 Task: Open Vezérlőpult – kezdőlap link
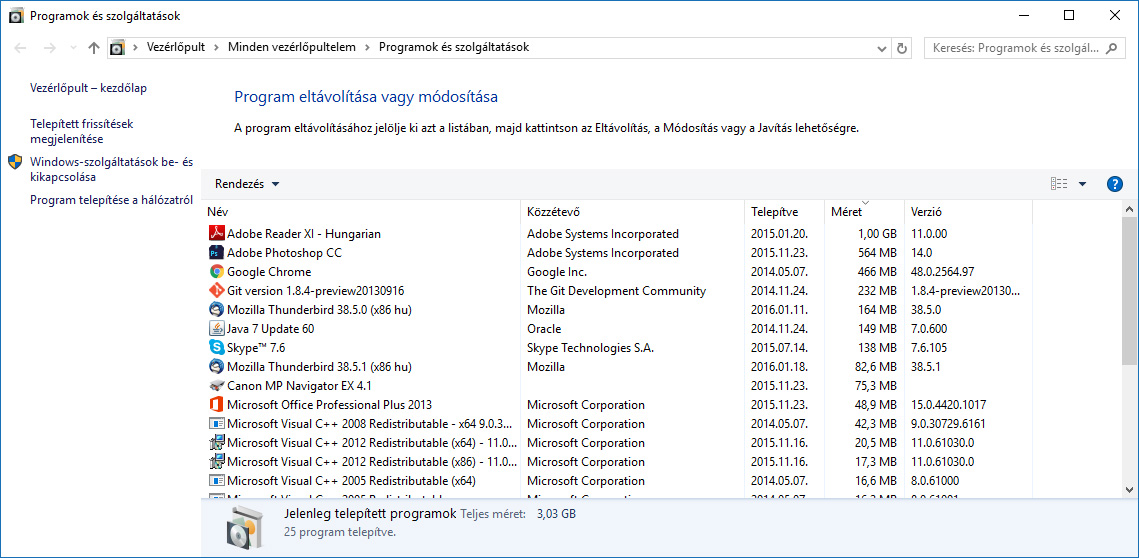coord(88,88)
